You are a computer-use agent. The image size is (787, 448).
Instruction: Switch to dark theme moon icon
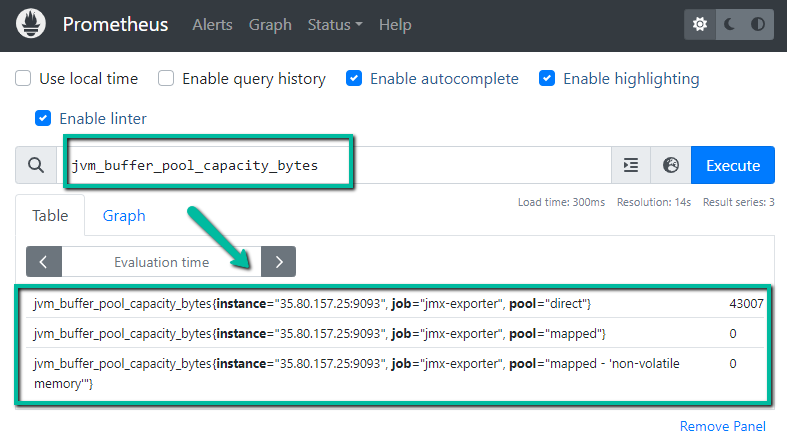pos(730,25)
